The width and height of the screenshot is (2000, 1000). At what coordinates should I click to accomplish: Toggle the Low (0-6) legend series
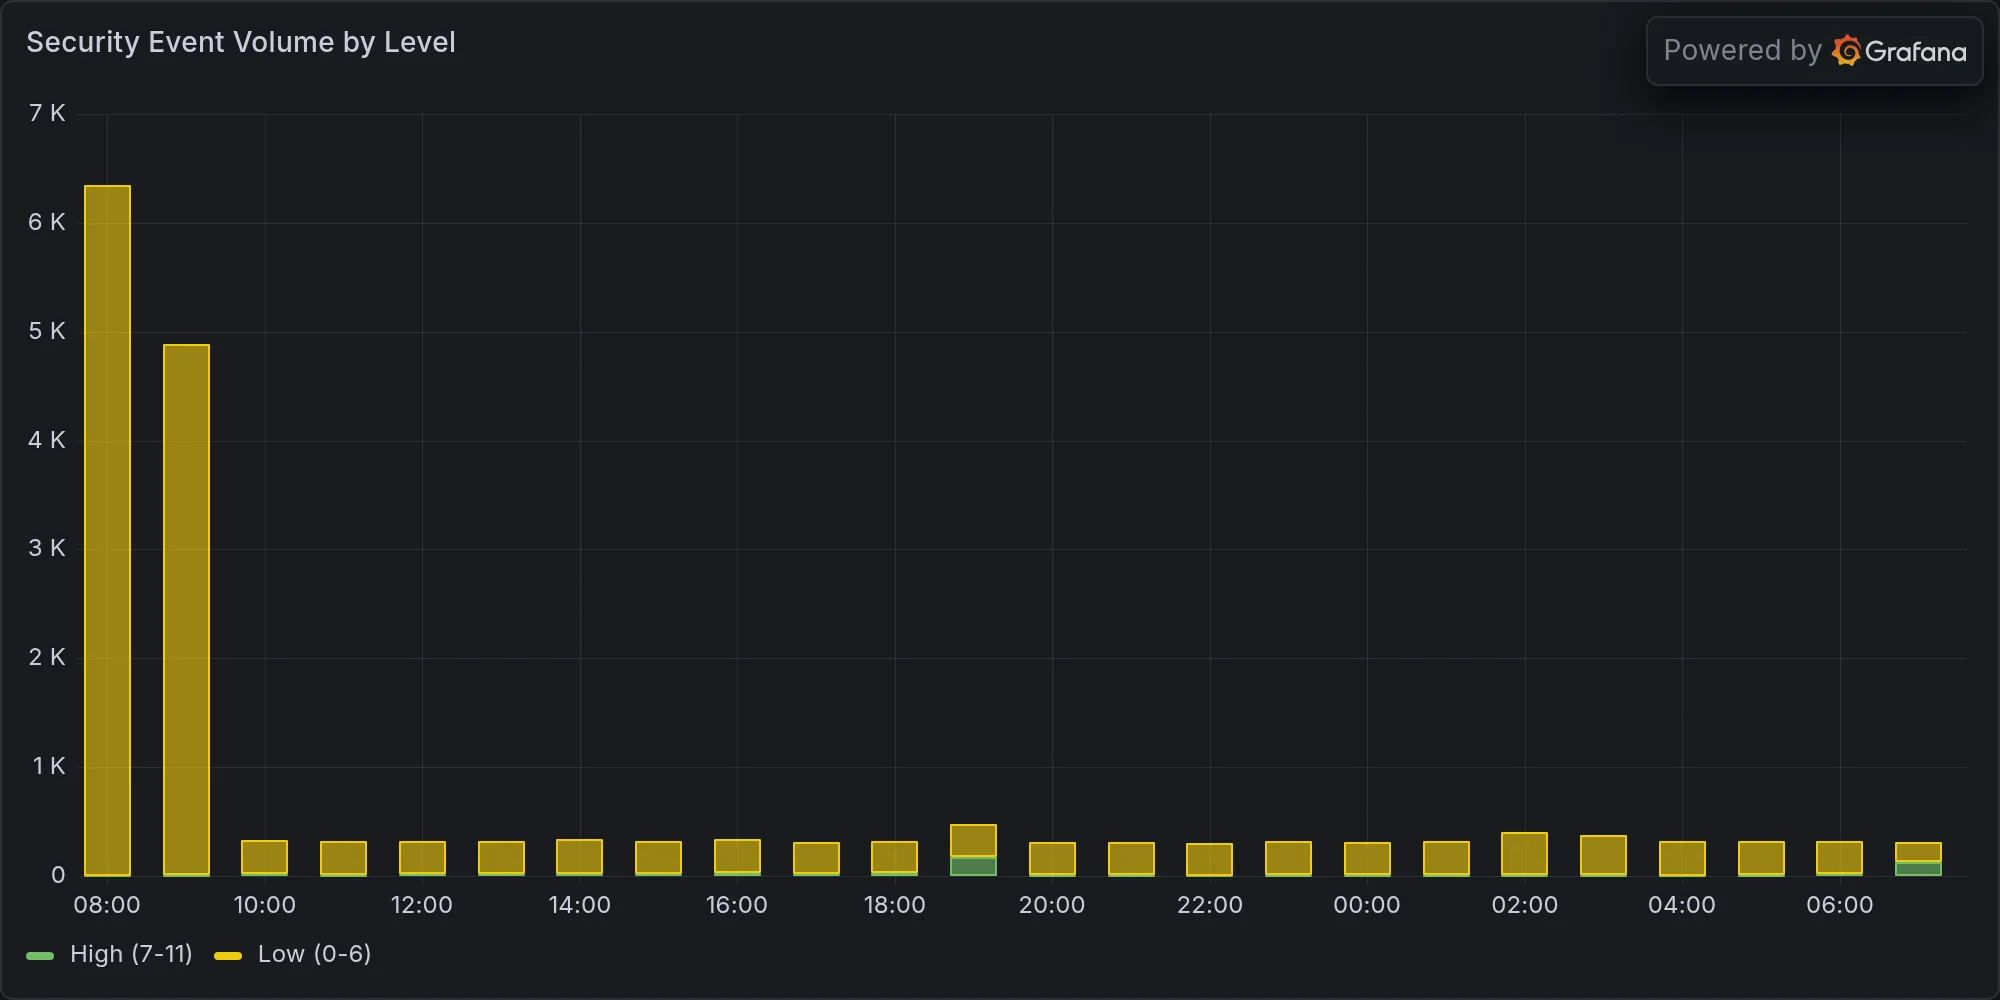pyautogui.click(x=314, y=954)
